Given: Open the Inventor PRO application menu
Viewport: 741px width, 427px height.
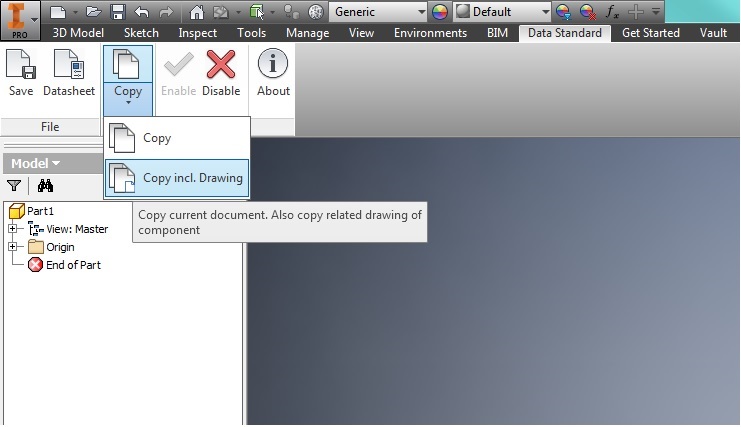Looking at the screenshot, I should (x=19, y=20).
